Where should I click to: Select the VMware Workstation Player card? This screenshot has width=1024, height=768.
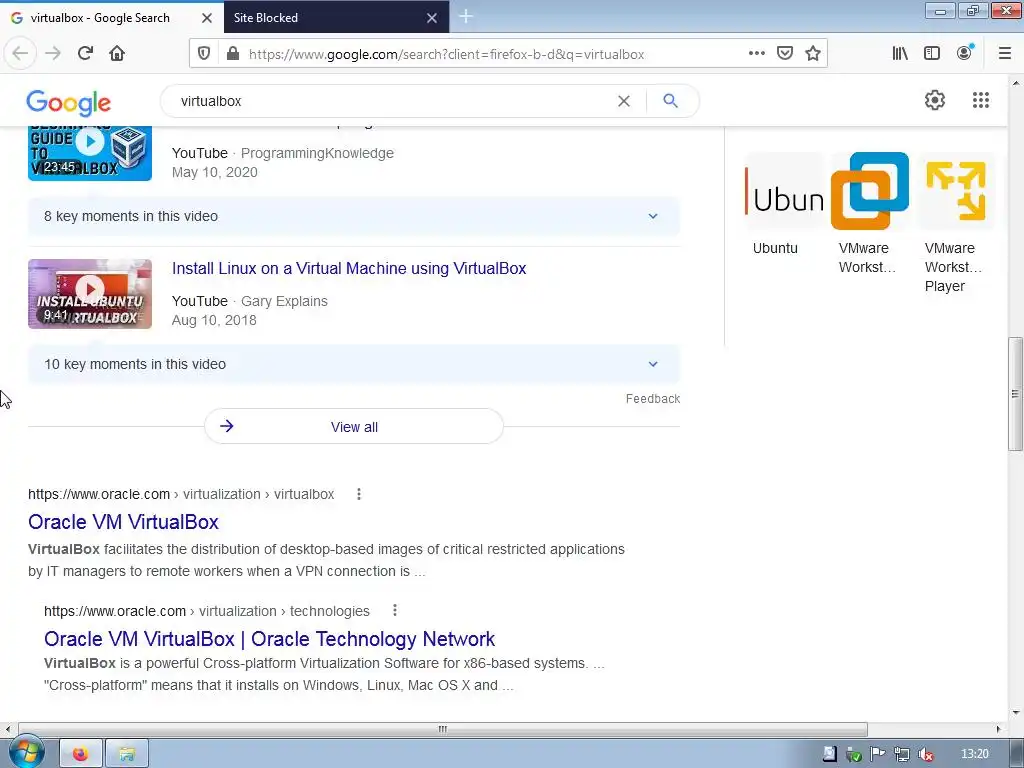pos(955,222)
